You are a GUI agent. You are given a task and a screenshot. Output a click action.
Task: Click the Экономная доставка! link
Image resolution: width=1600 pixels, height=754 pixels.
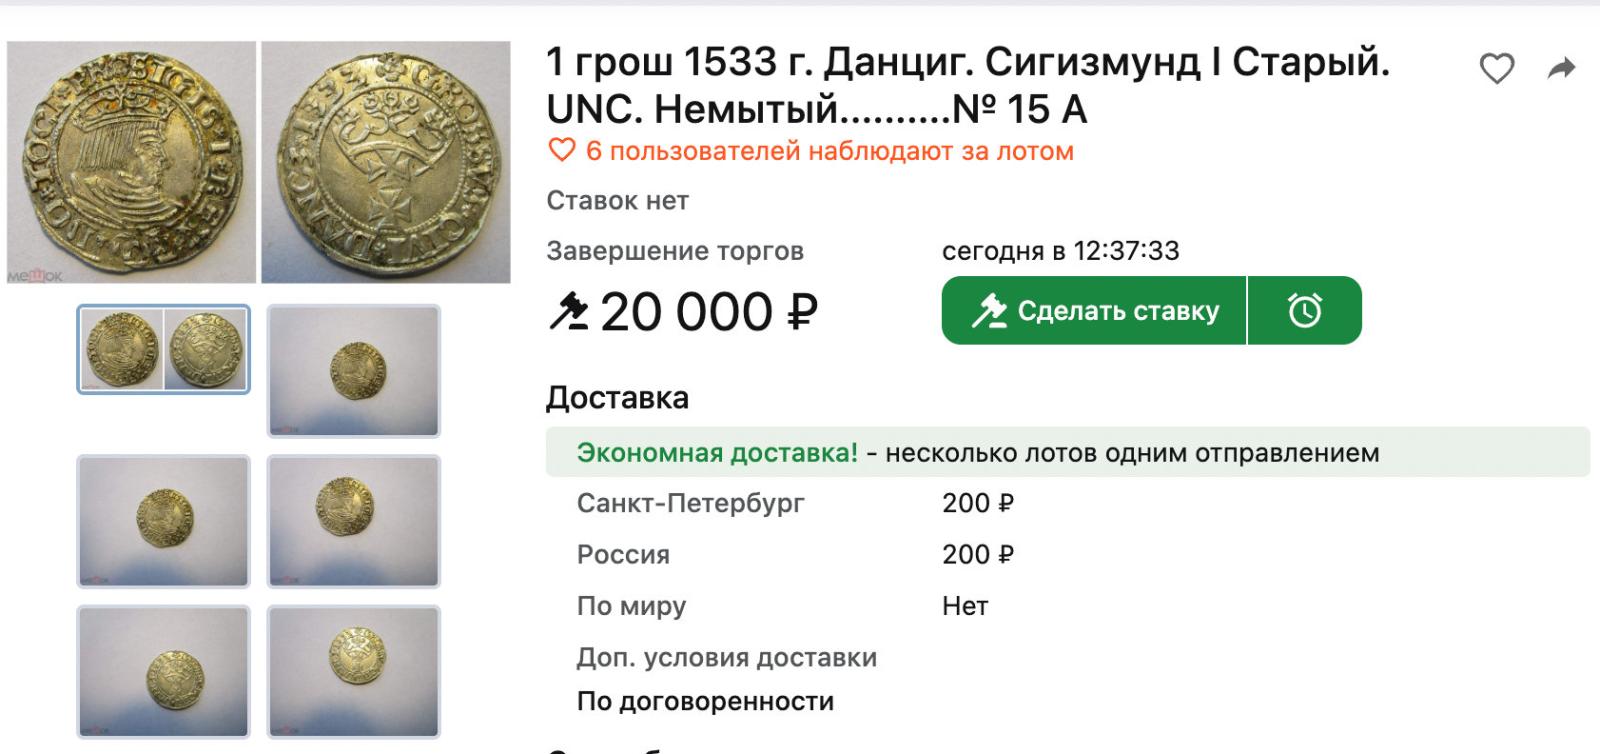[717, 453]
